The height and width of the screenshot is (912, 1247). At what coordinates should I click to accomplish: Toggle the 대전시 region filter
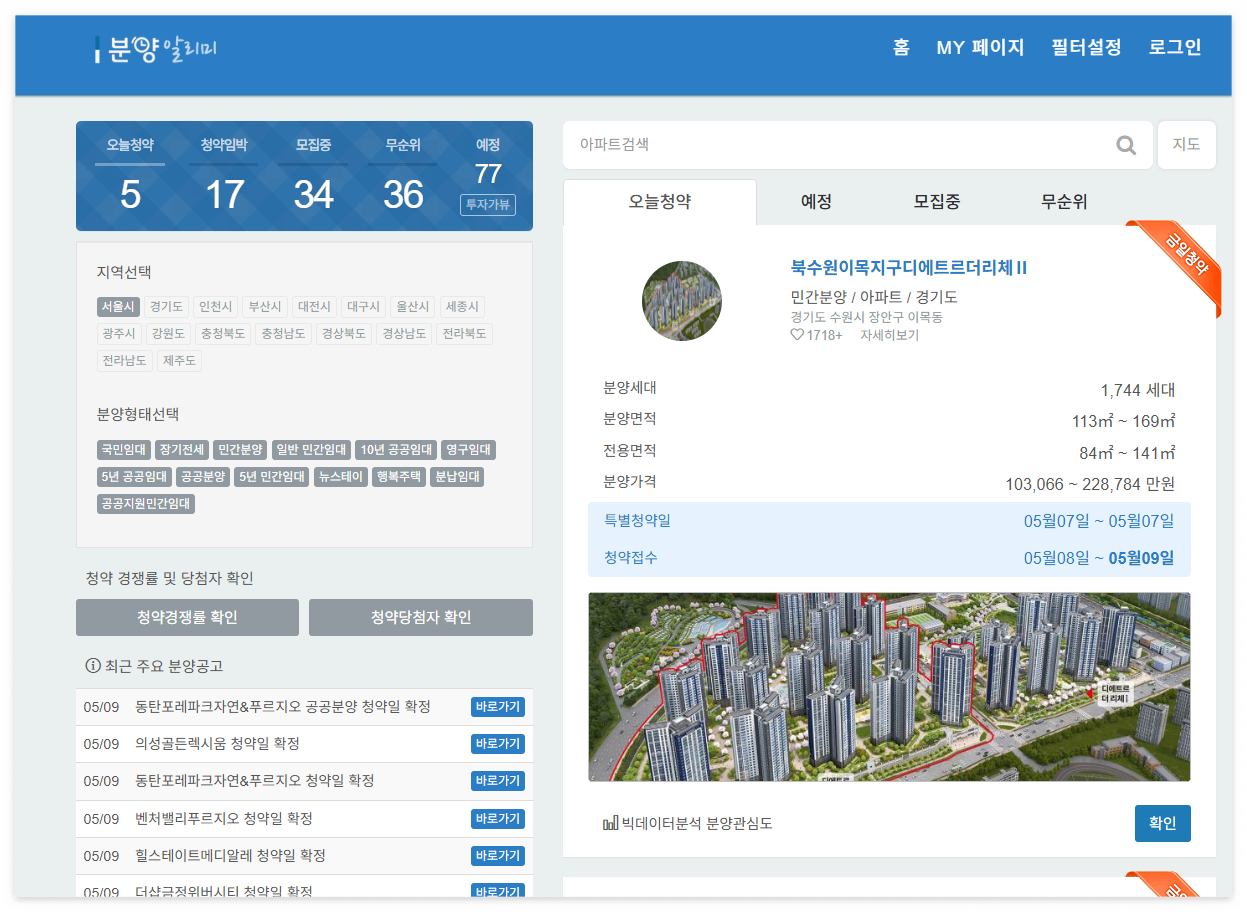tap(314, 307)
